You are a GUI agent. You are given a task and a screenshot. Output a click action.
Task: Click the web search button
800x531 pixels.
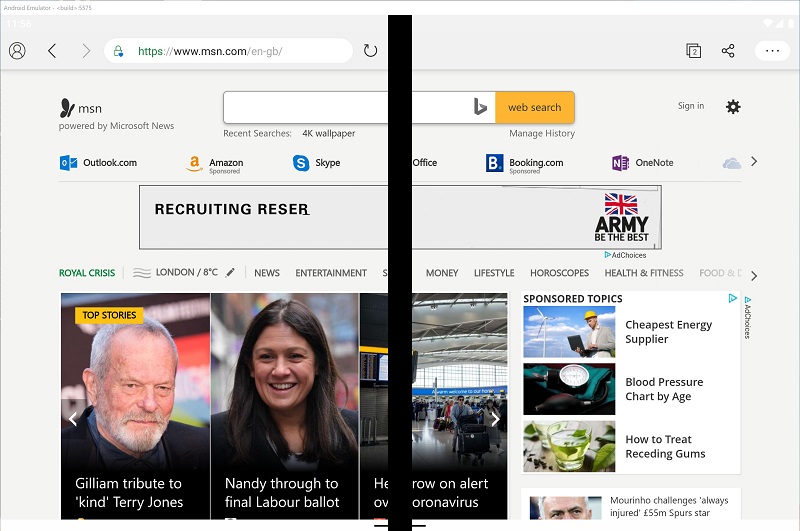[x=535, y=108]
